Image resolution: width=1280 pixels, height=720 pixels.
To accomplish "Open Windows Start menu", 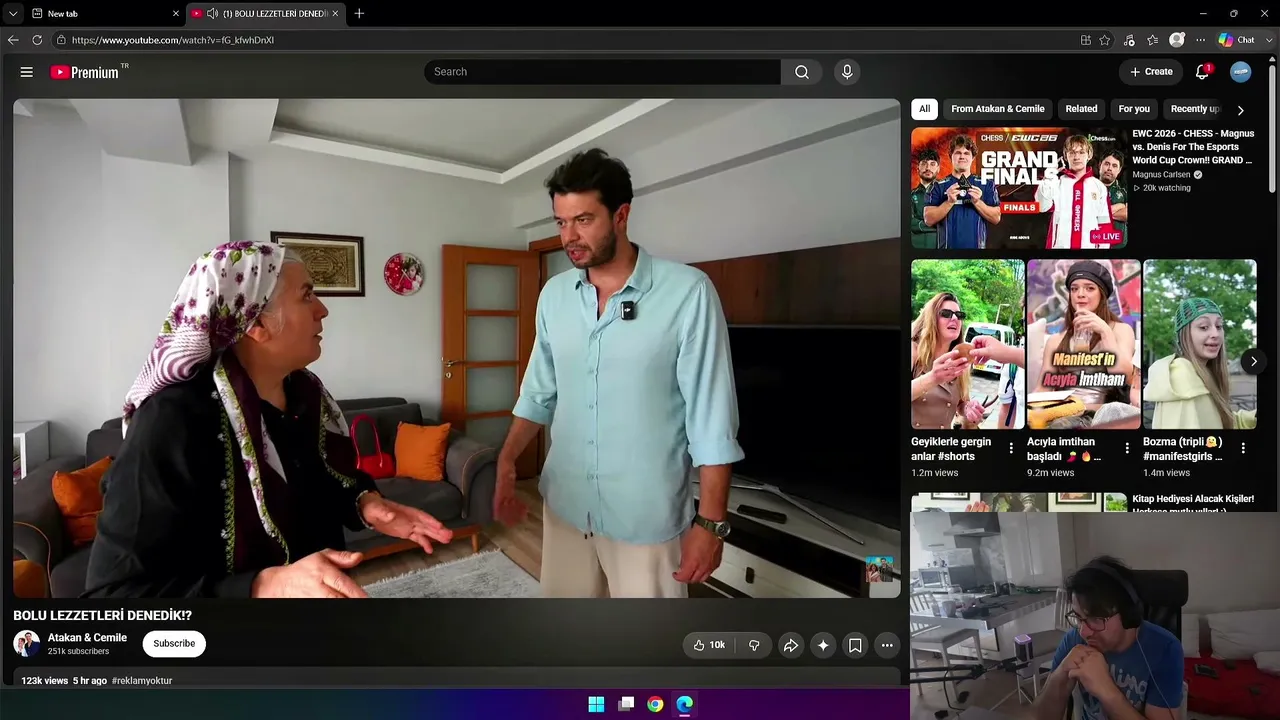I will pos(596,704).
